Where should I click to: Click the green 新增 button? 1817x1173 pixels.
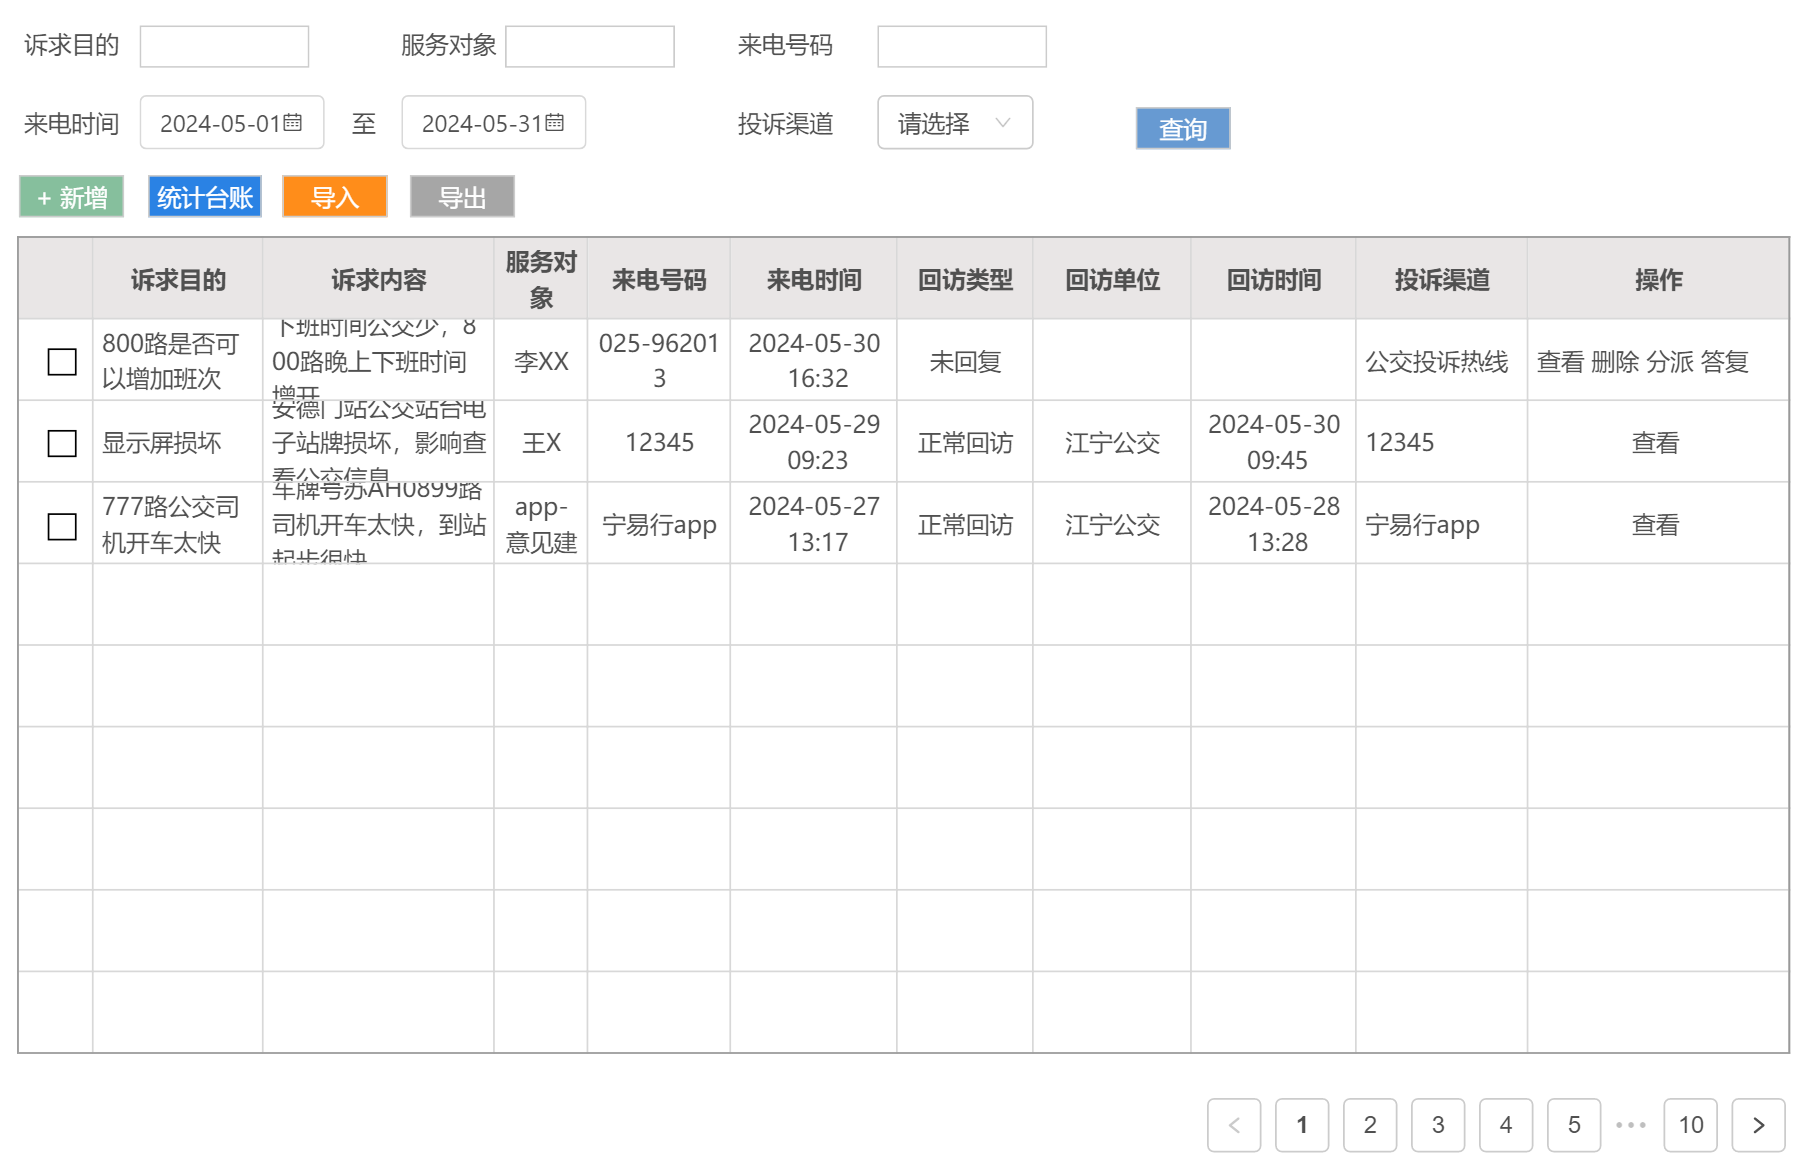coord(71,197)
